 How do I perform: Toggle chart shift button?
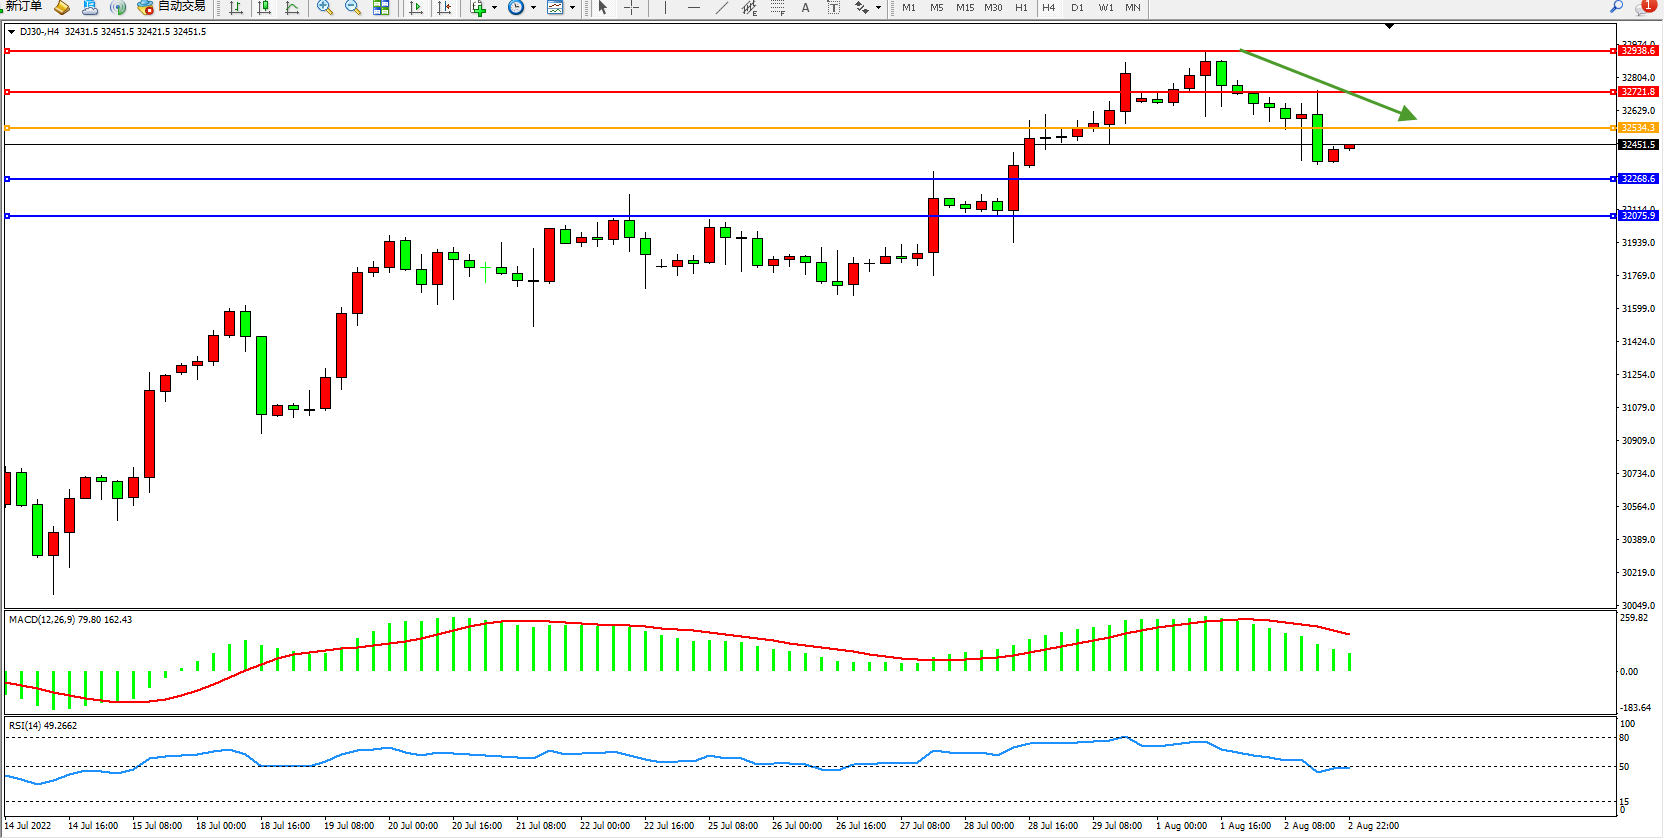tap(444, 8)
